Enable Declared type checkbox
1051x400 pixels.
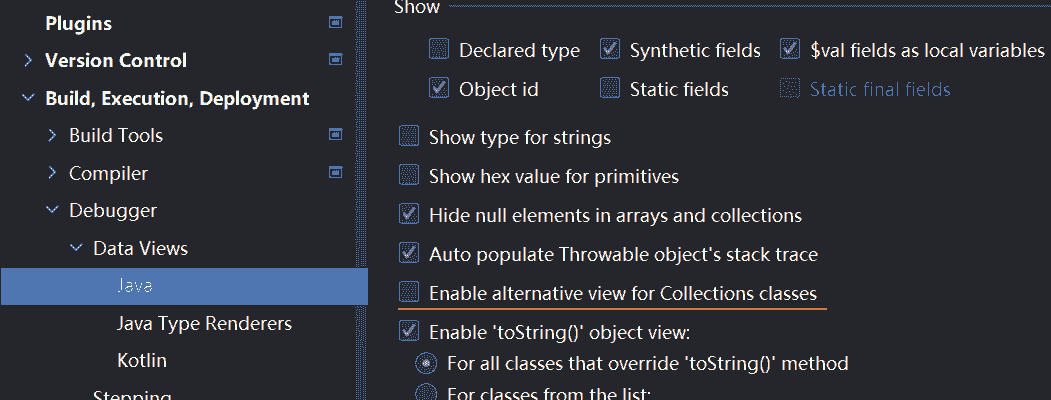pyautogui.click(x=439, y=50)
